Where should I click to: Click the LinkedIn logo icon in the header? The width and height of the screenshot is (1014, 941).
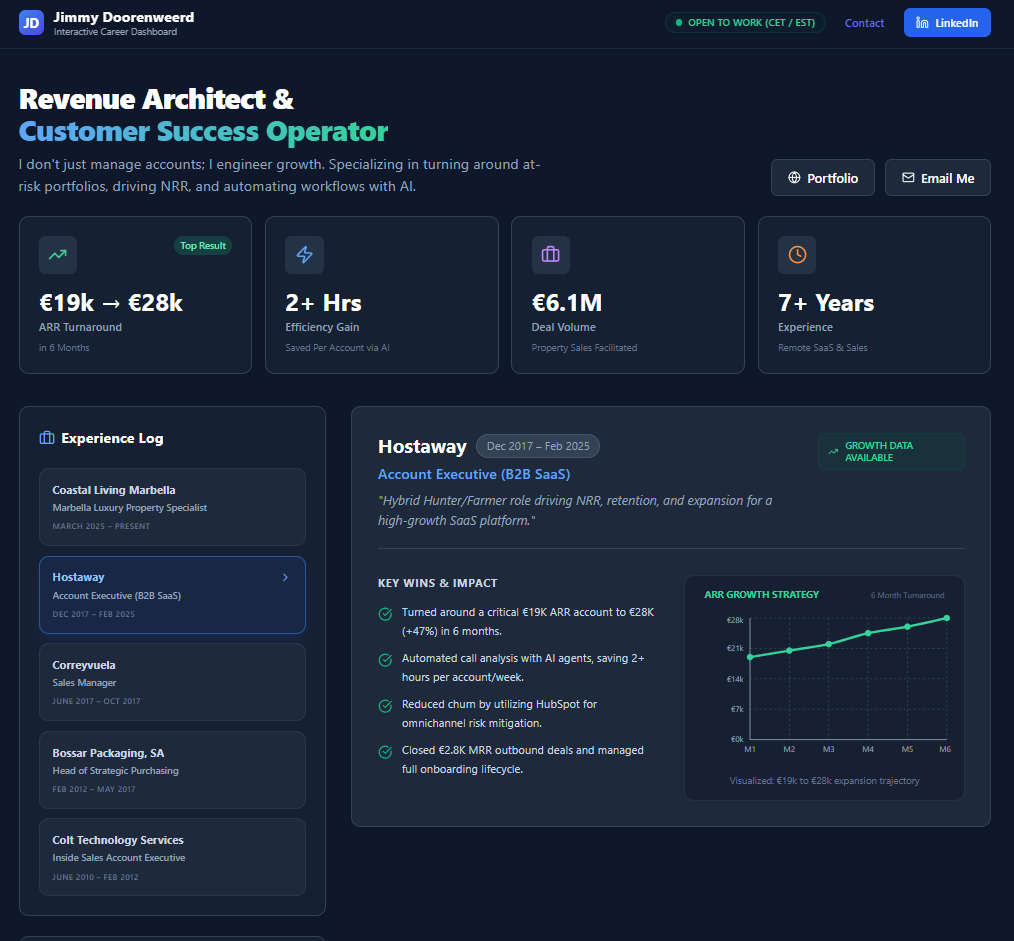[922, 22]
